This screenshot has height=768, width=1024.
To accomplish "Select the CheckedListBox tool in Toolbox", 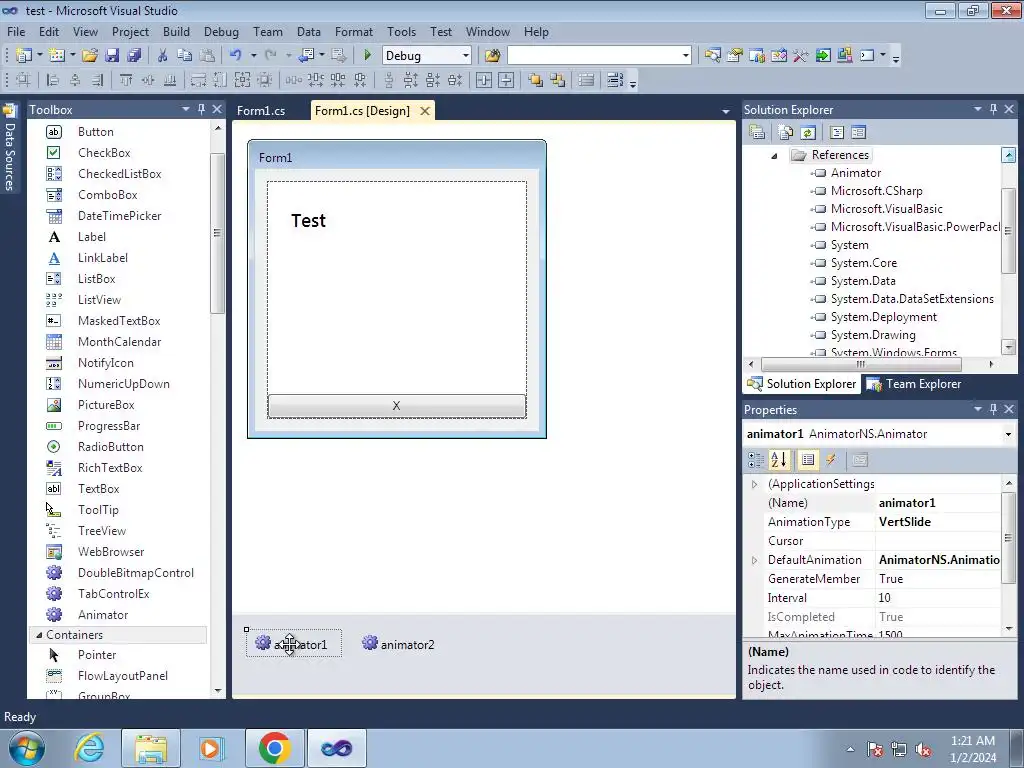I will pos(118,174).
